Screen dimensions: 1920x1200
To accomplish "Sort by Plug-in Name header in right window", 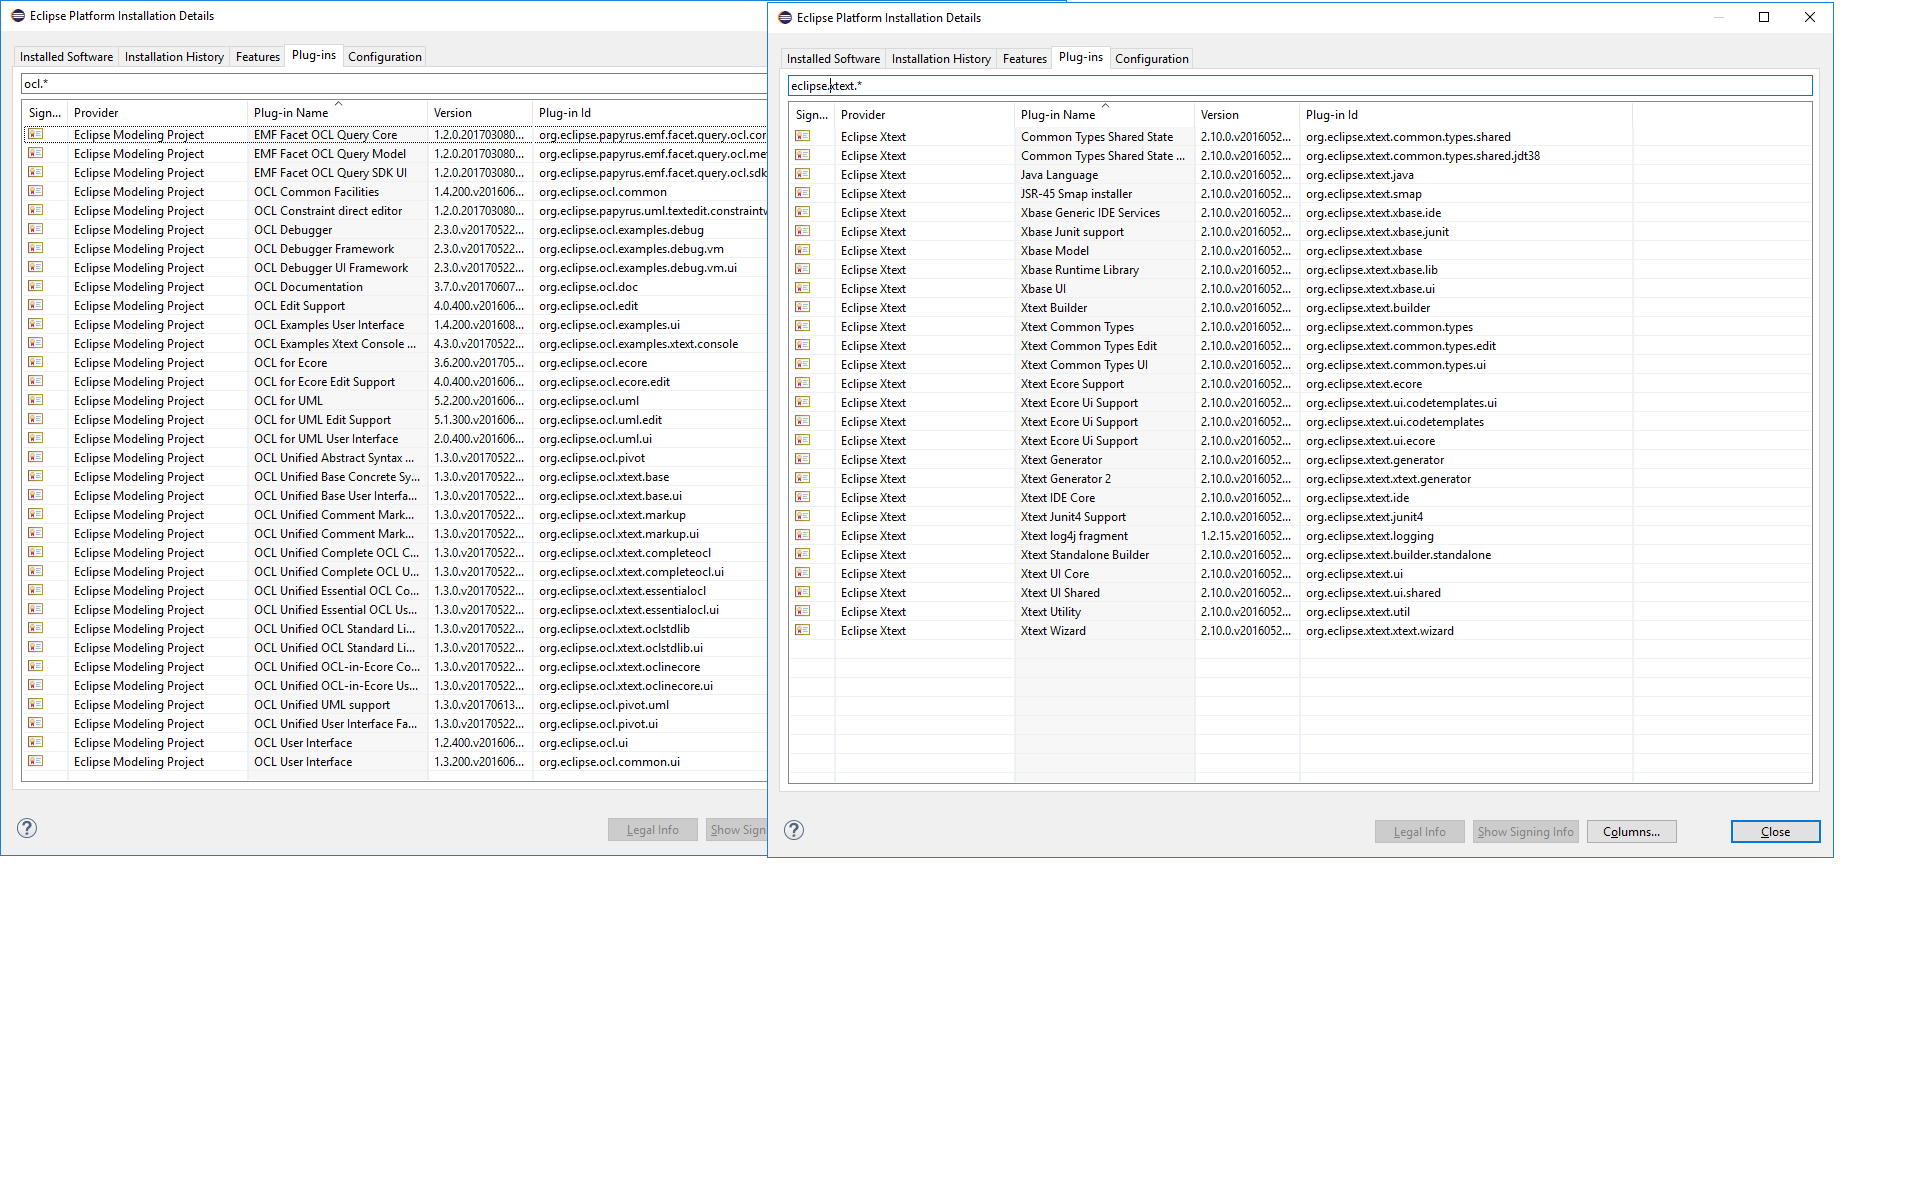I will coord(1104,115).
